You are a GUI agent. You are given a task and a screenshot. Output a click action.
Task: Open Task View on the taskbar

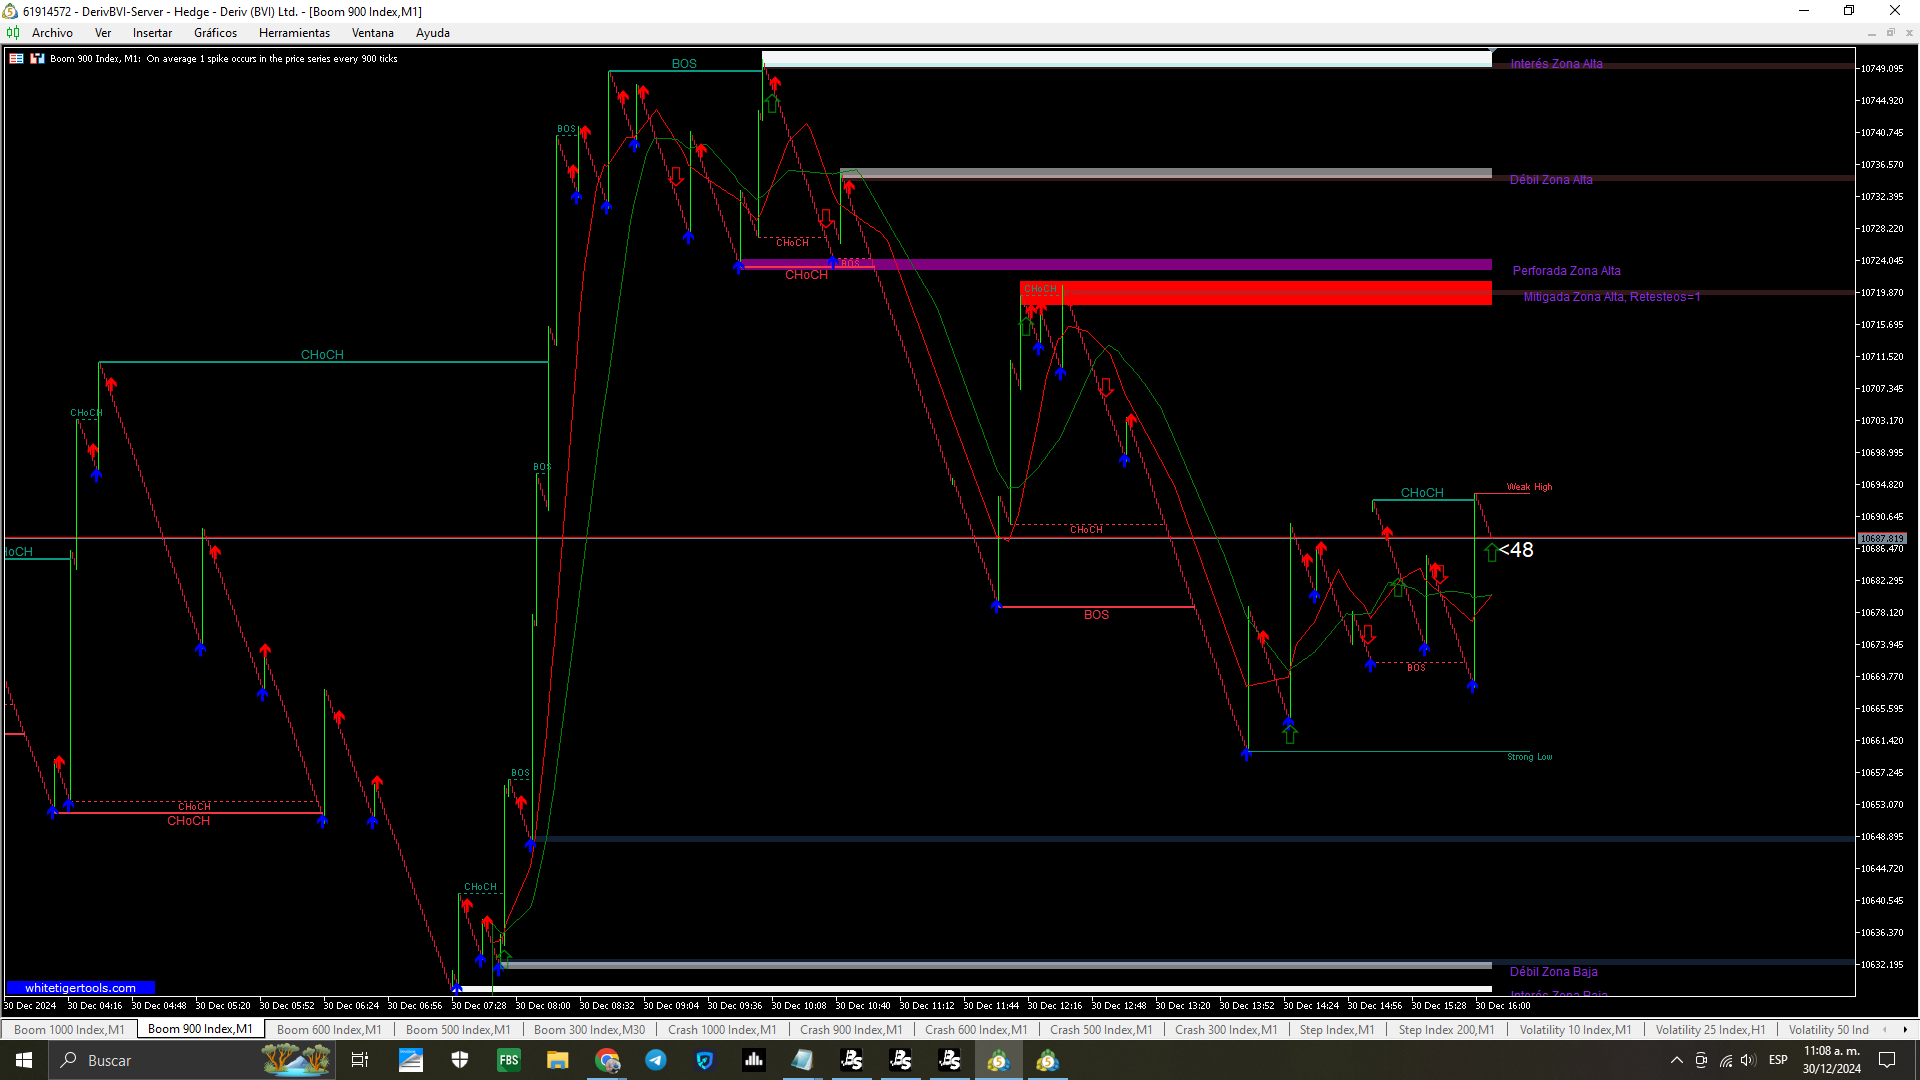(x=360, y=1060)
